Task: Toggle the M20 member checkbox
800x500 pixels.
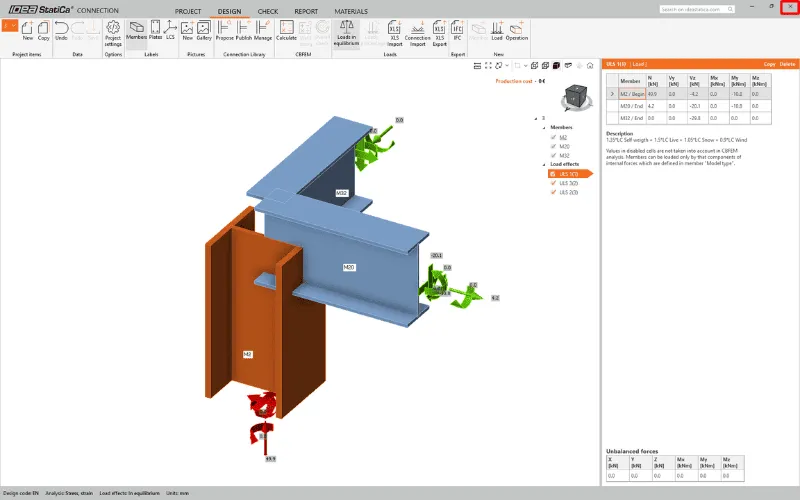Action: tap(554, 148)
